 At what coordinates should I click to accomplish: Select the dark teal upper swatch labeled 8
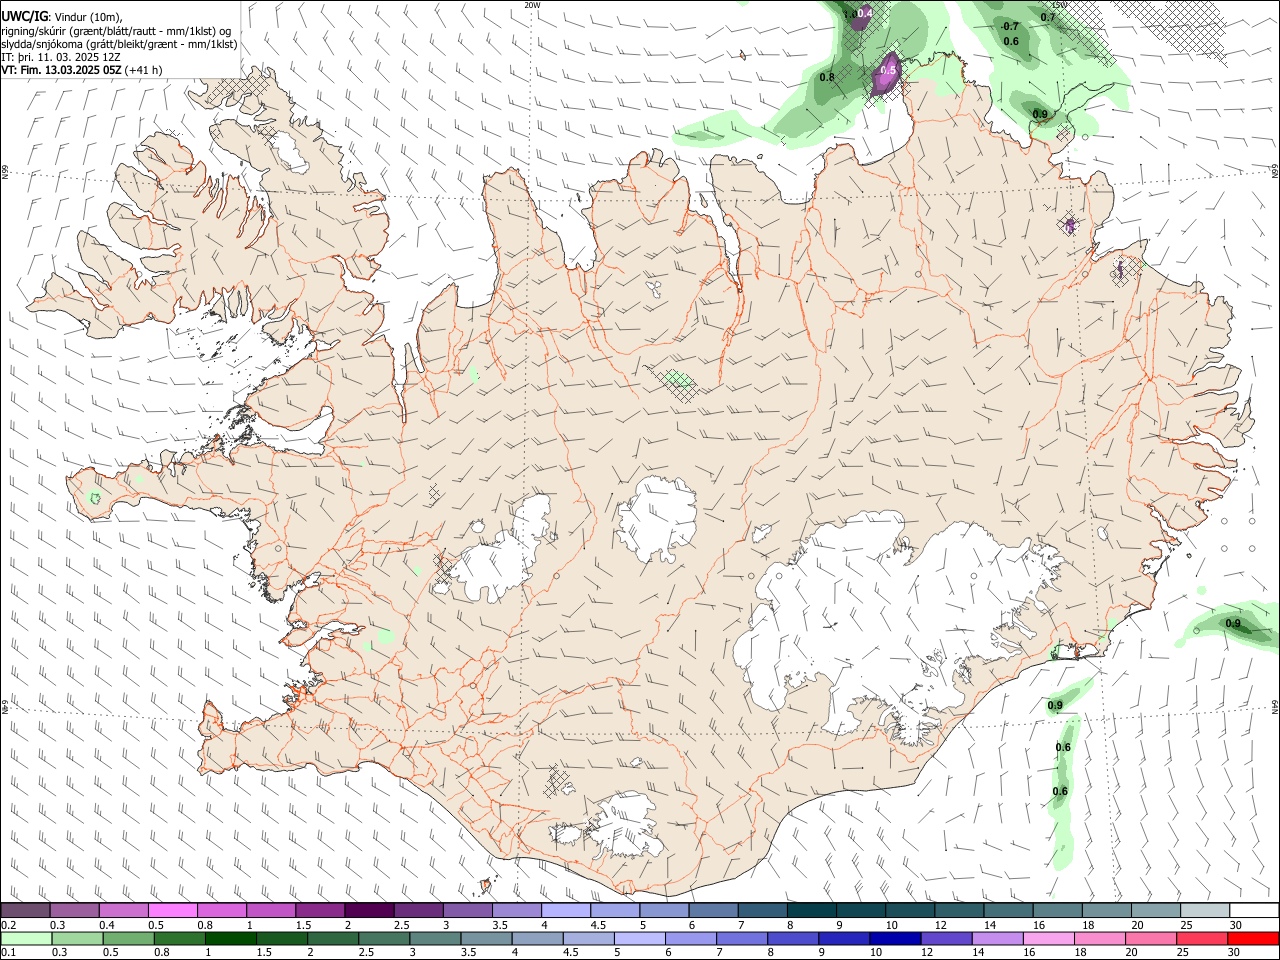point(812,911)
